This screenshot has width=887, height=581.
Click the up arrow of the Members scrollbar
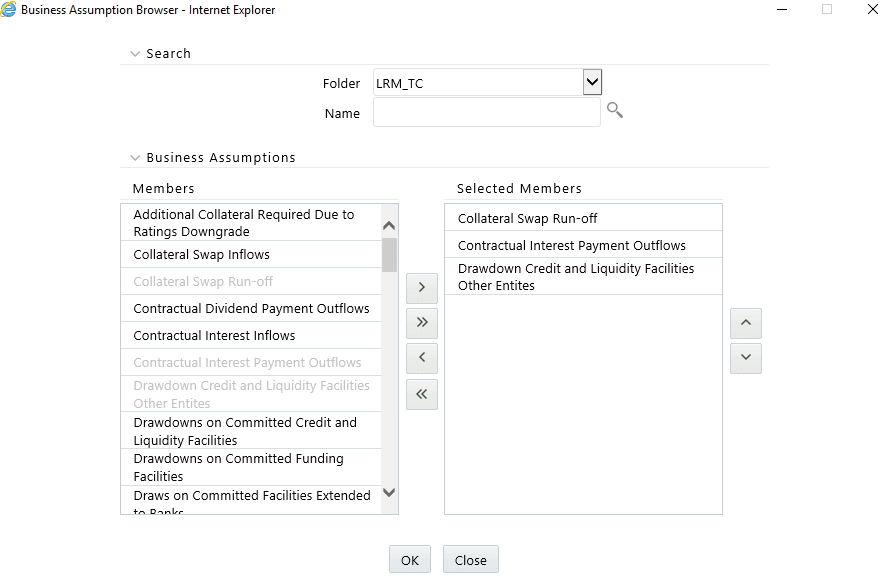point(389,222)
